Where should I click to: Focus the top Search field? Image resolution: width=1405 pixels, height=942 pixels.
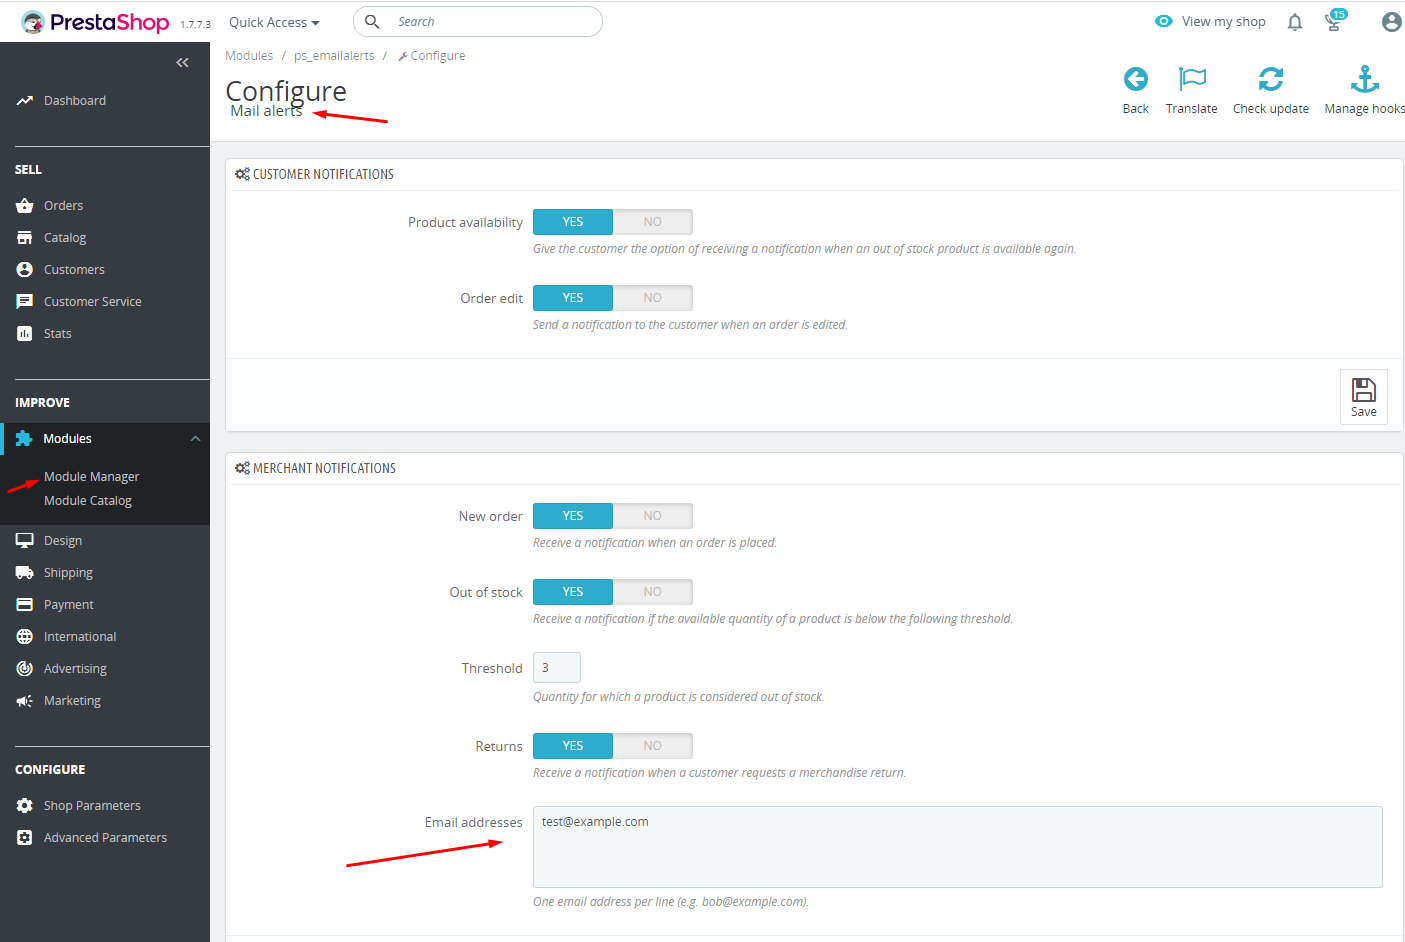[x=478, y=21]
